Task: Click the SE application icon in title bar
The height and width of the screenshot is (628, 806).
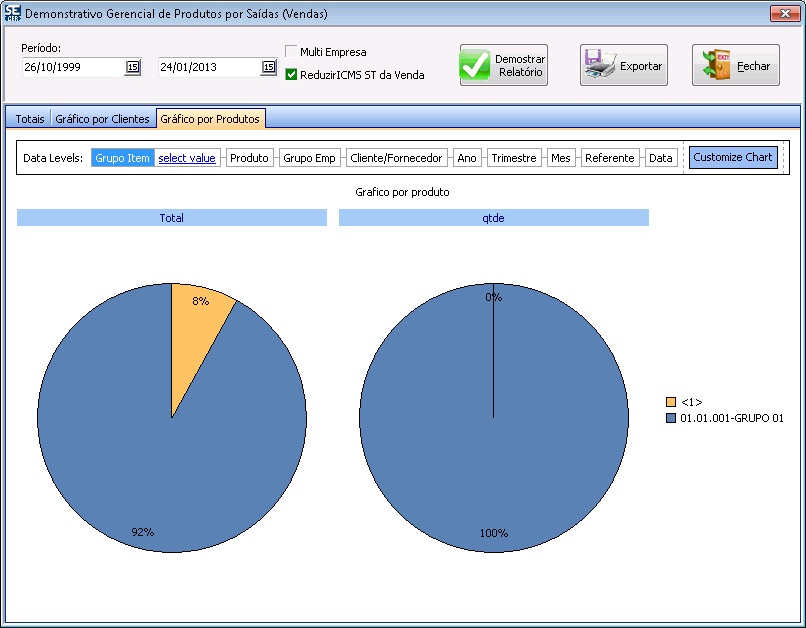Action: click(x=12, y=13)
